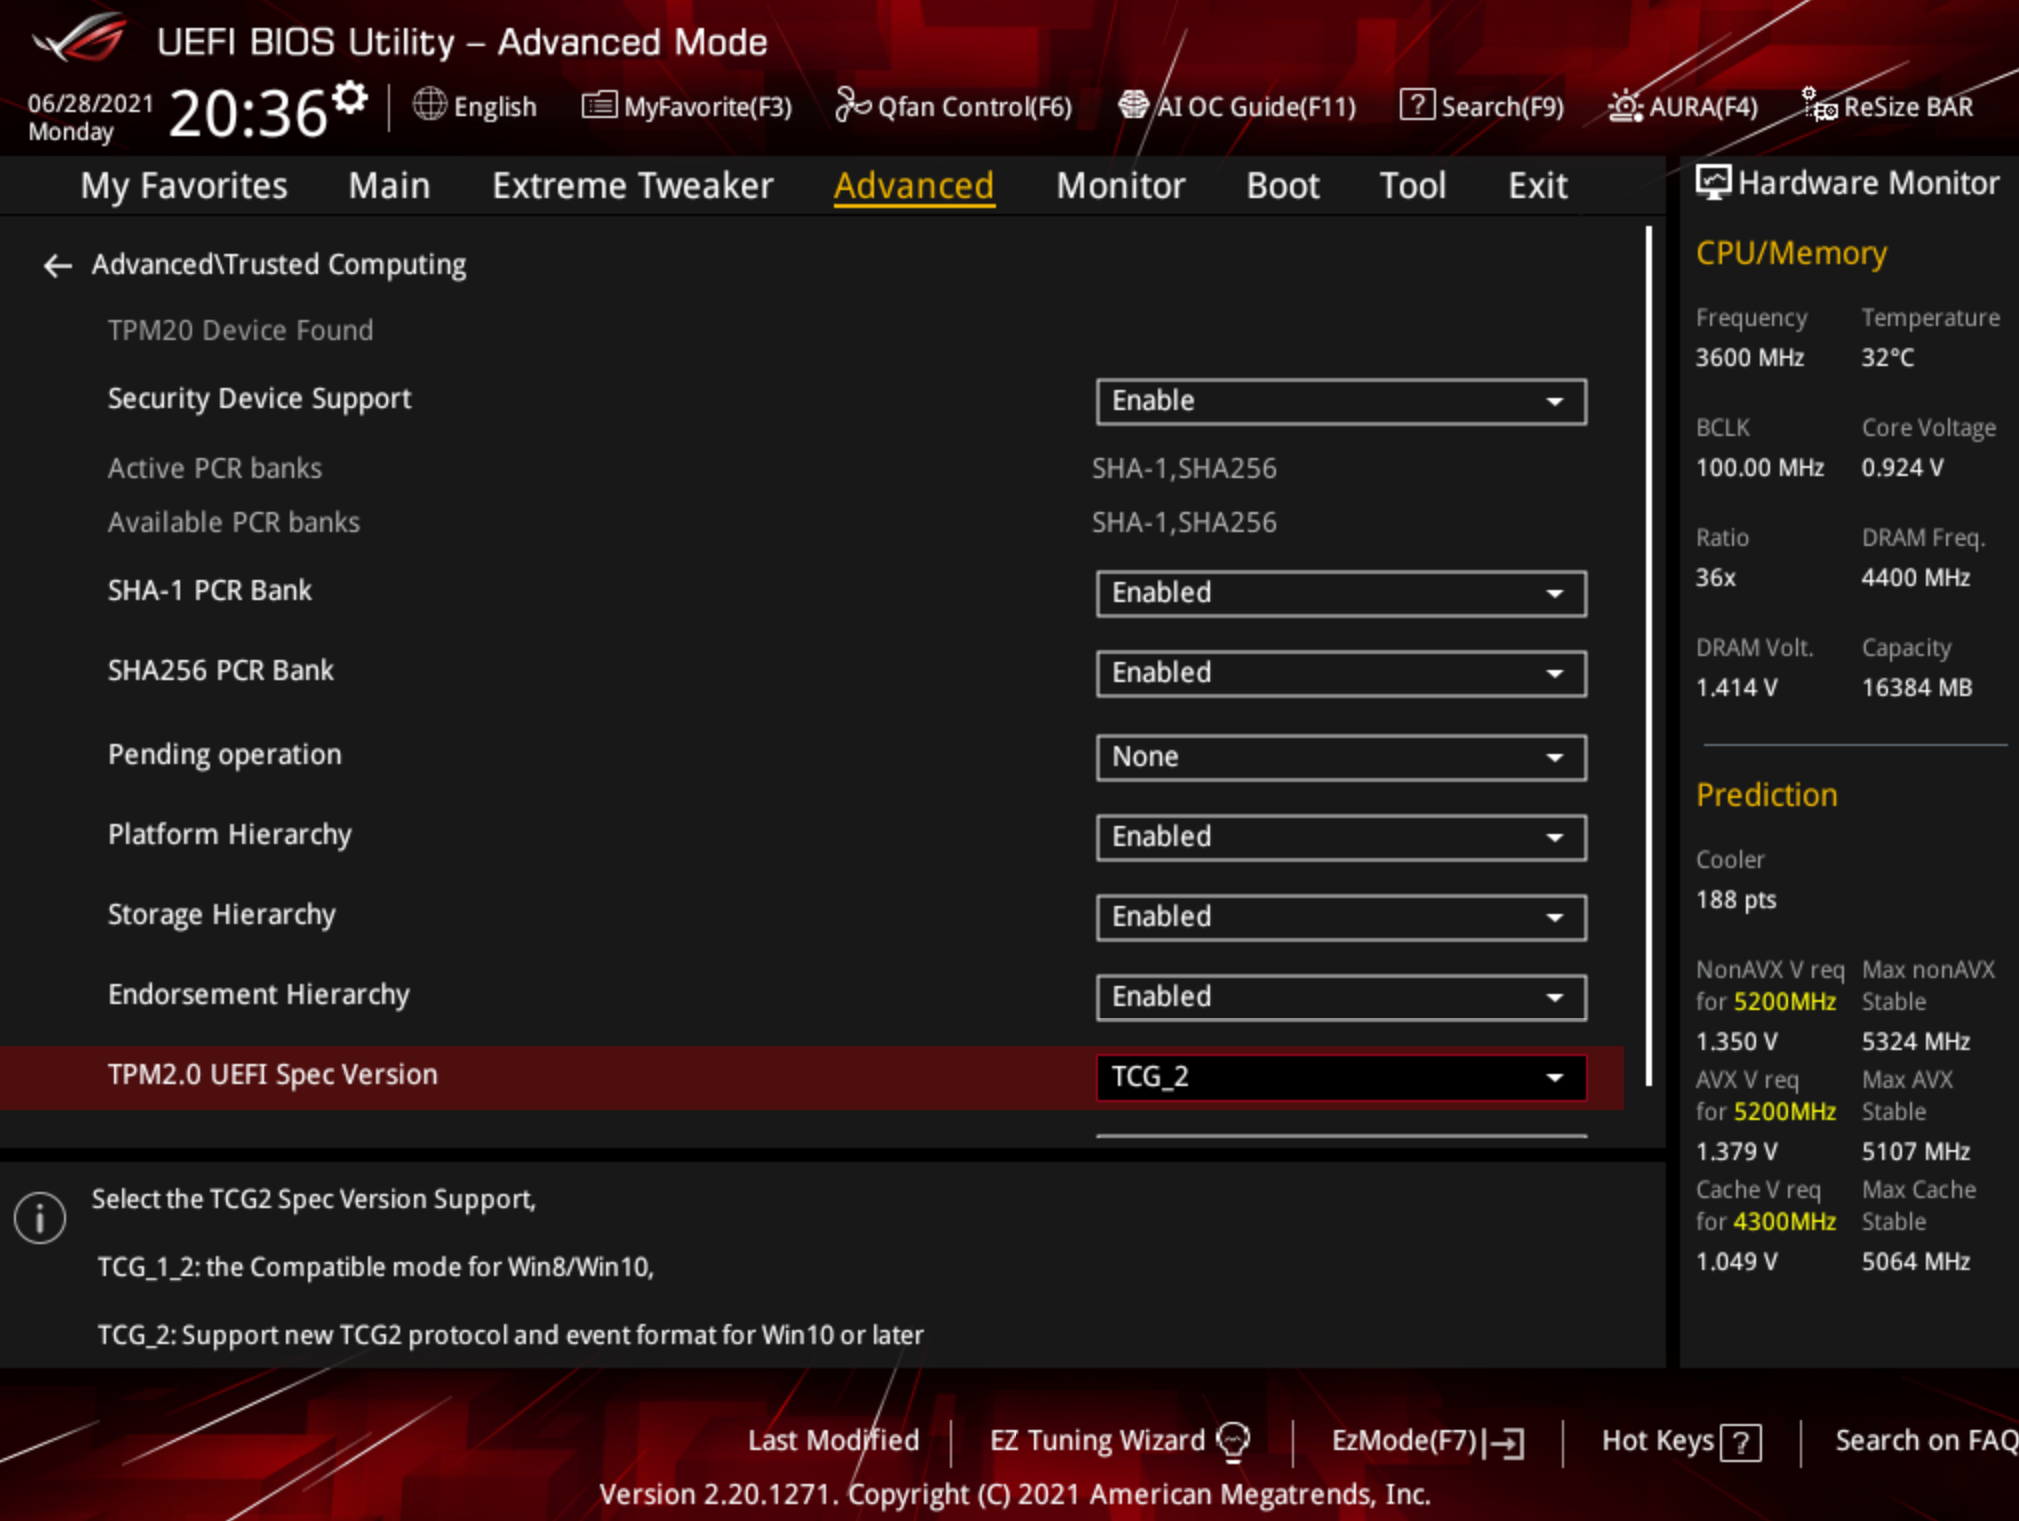Switch to Main tab
The width and height of the screenshot is (2019, 1521).
pos(389,186)
